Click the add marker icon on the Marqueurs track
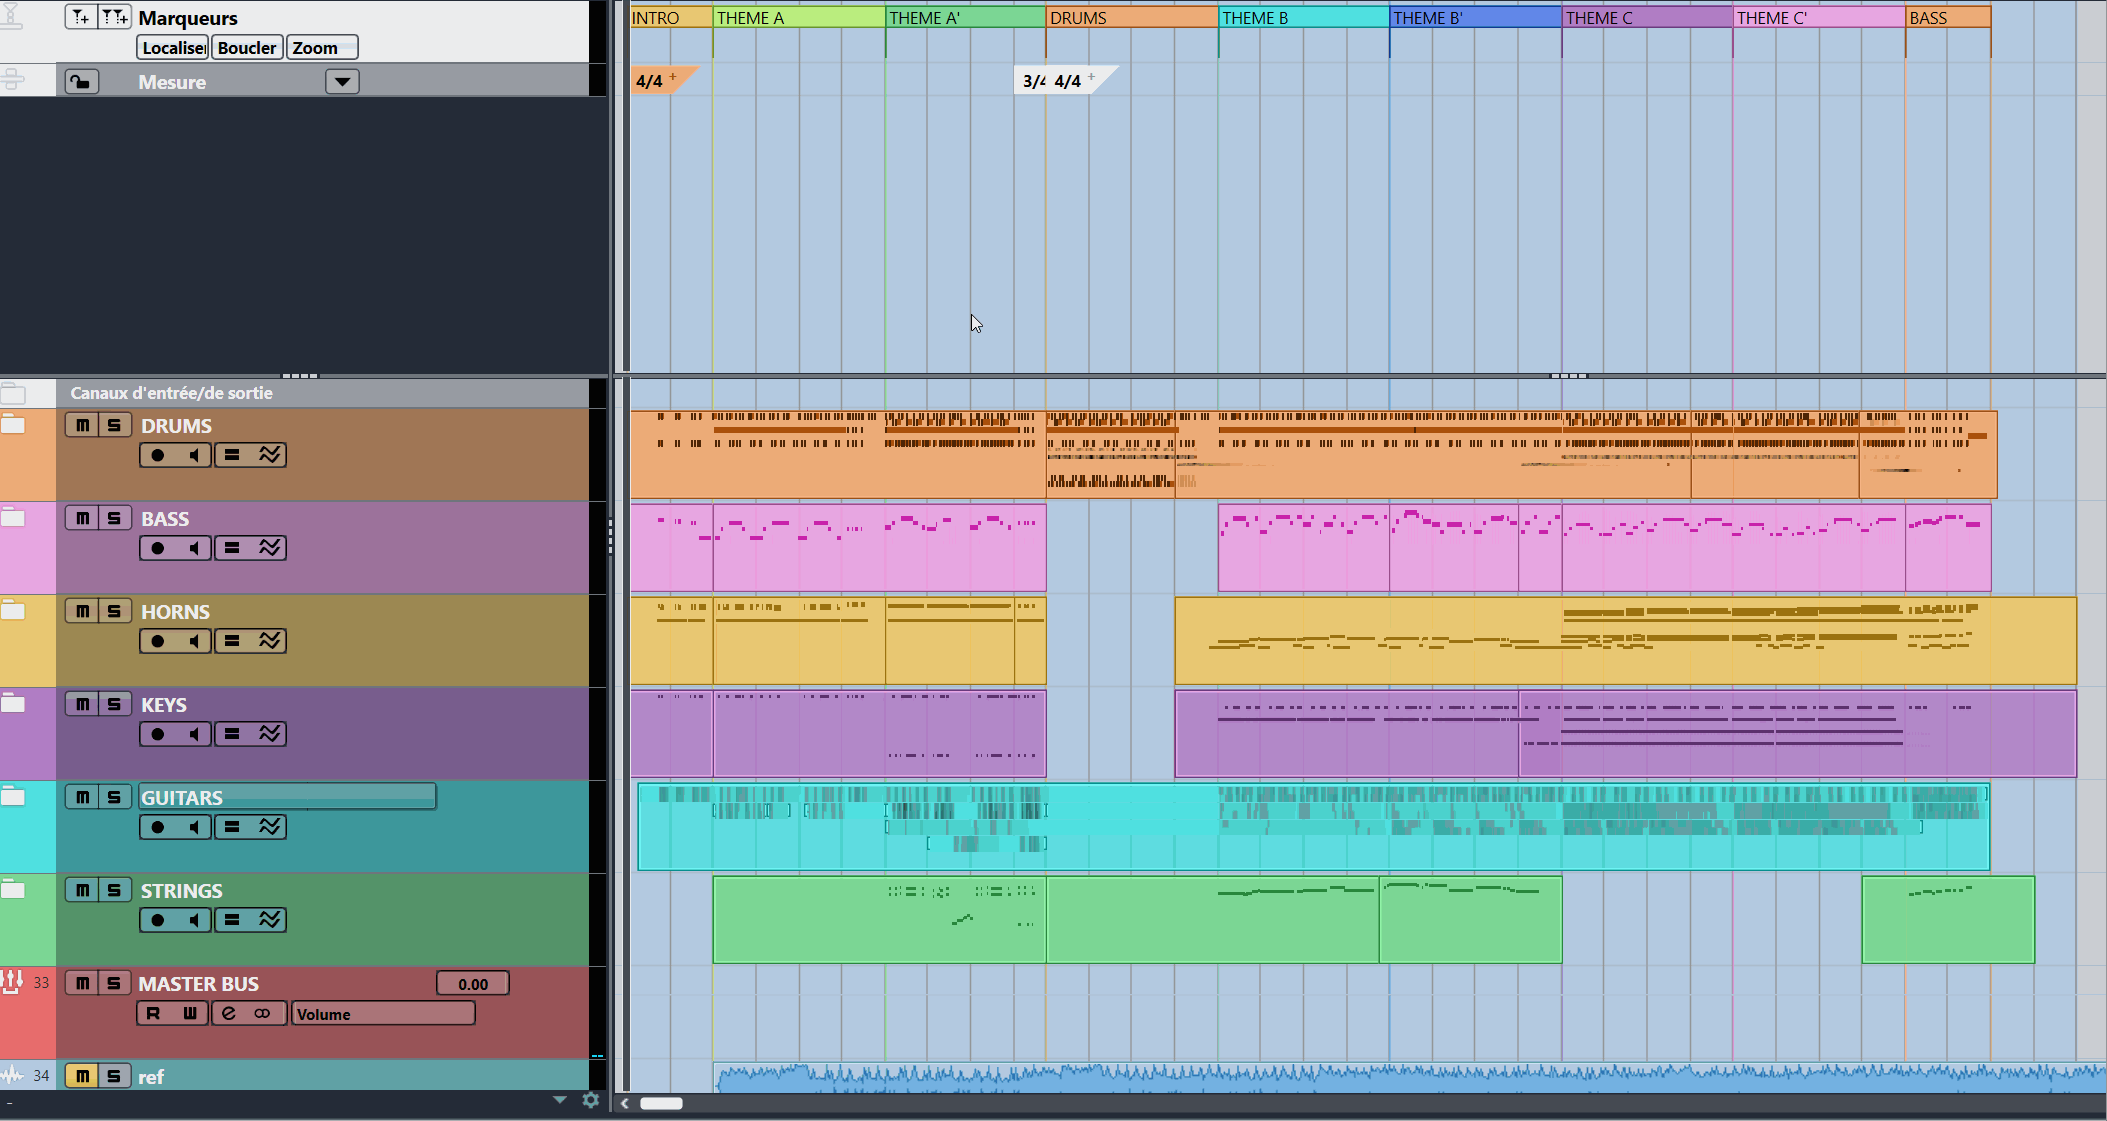 [79, 16]
